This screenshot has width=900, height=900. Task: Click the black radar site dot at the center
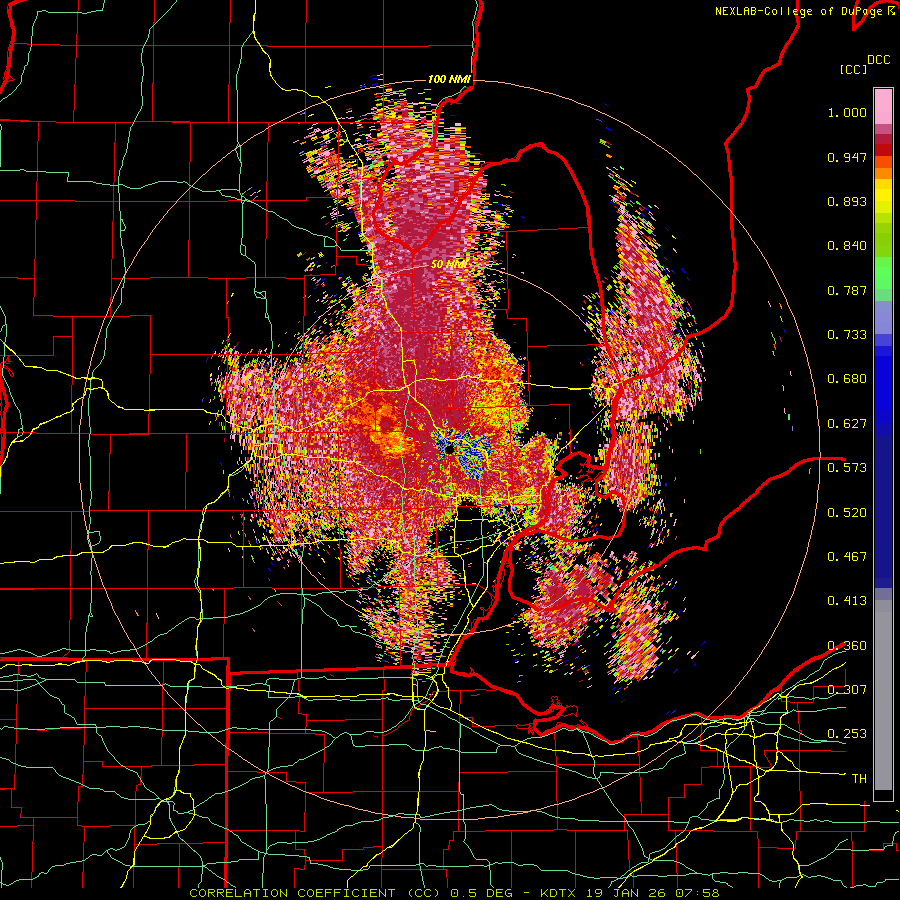pos(449,450)
